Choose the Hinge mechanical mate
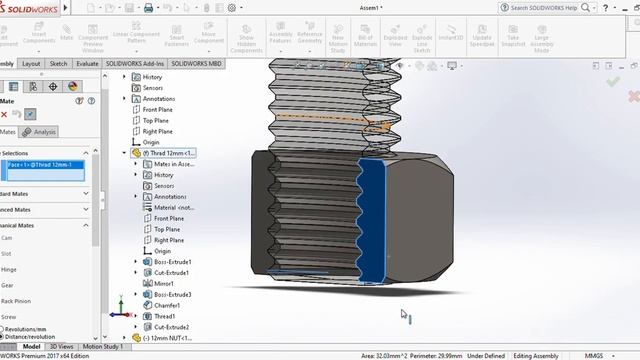This screenshot has height=360, width=640. [x=9, y=269]
